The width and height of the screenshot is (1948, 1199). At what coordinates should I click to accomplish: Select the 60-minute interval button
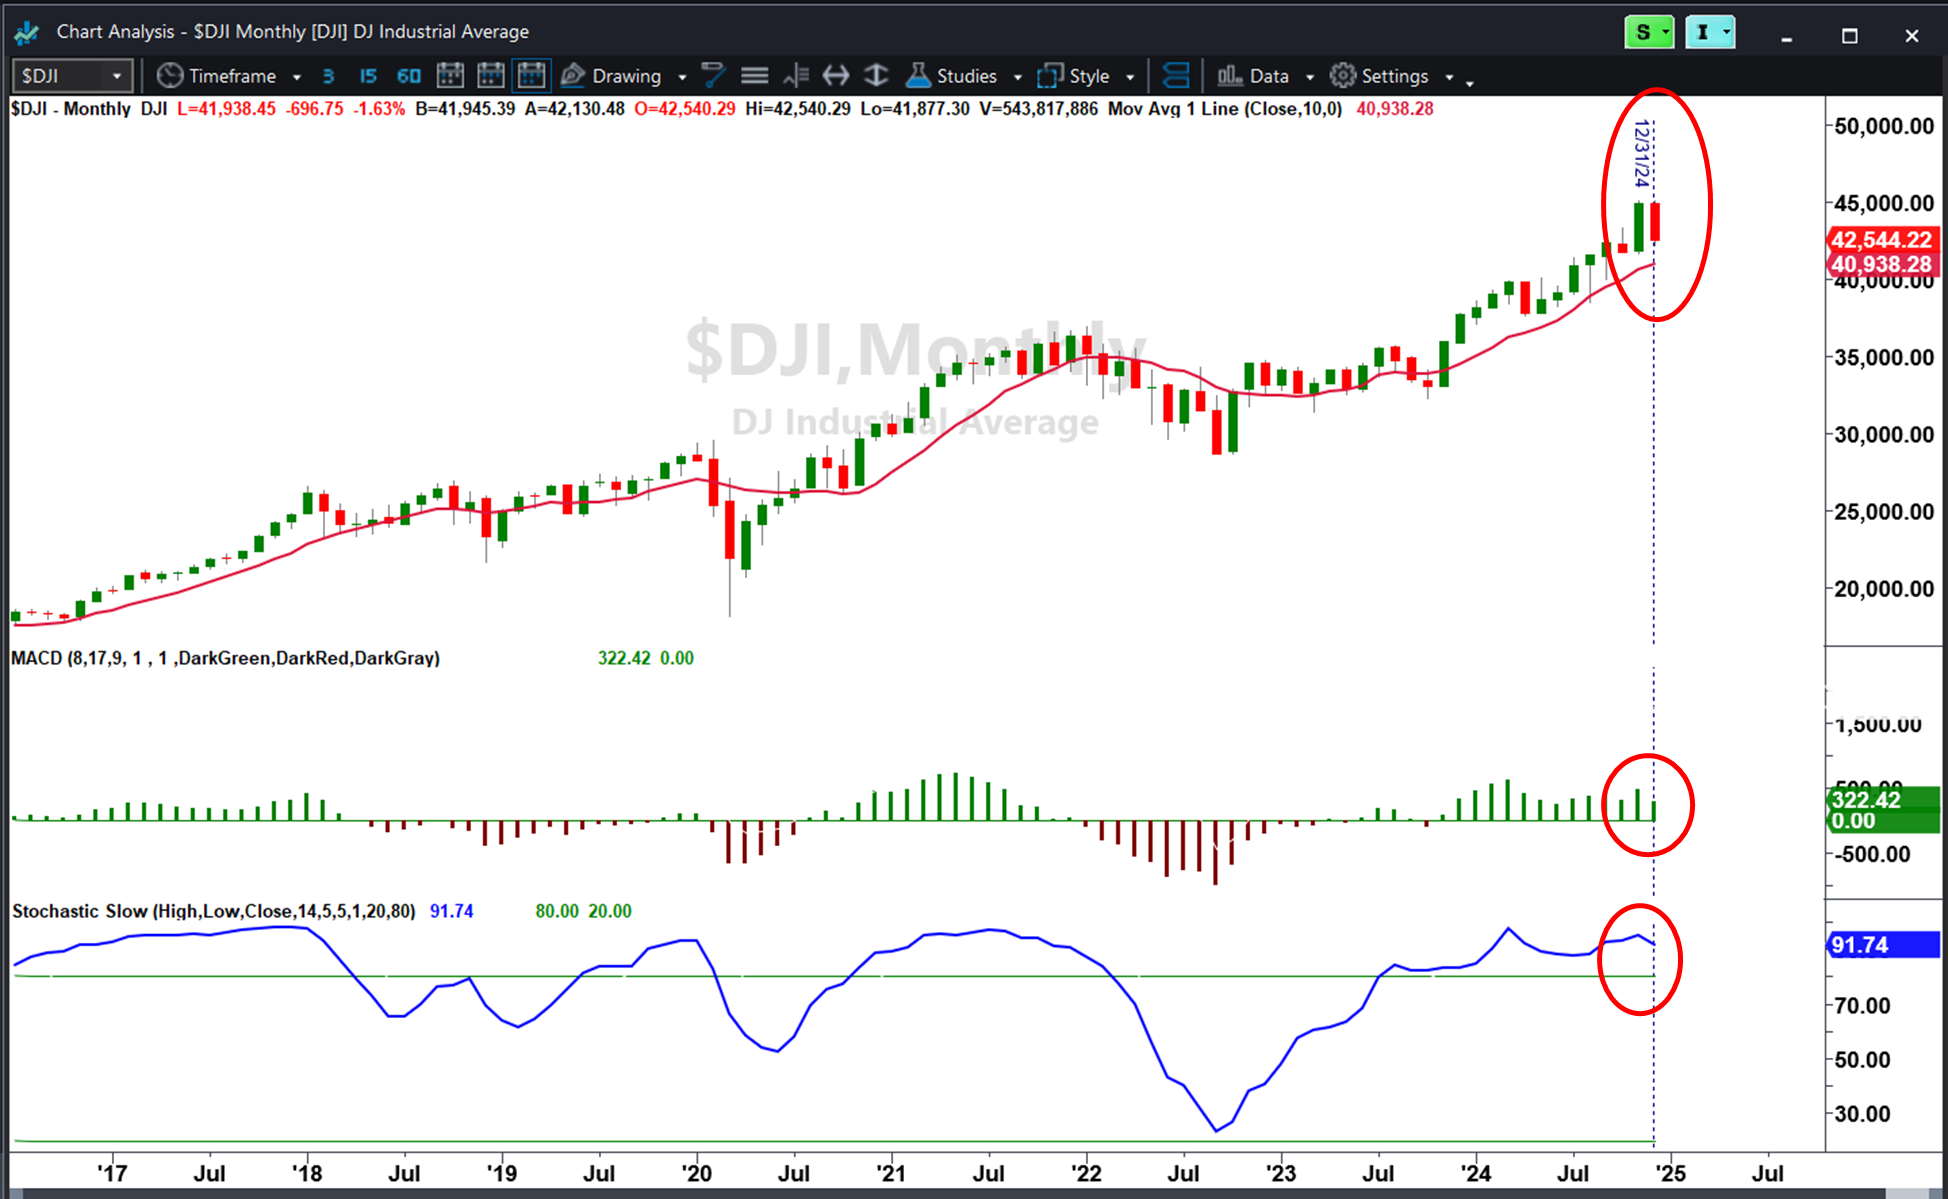click(x=408, y=76)
